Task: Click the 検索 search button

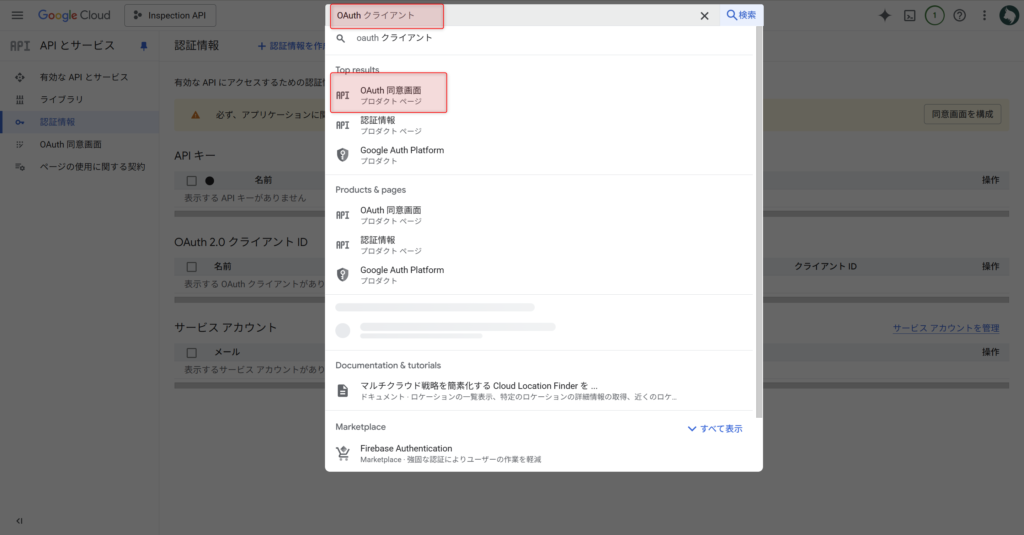Action: [741, 16]
